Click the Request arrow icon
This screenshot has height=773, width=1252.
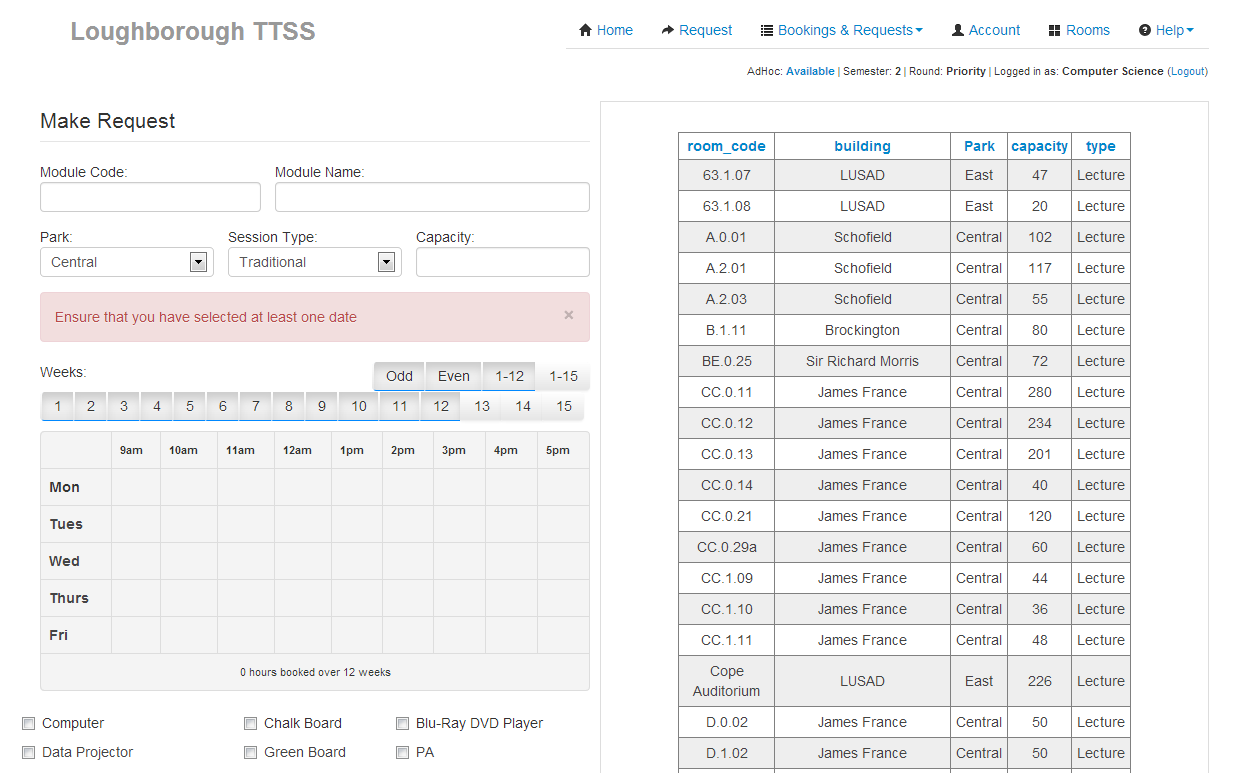(668, 30)
